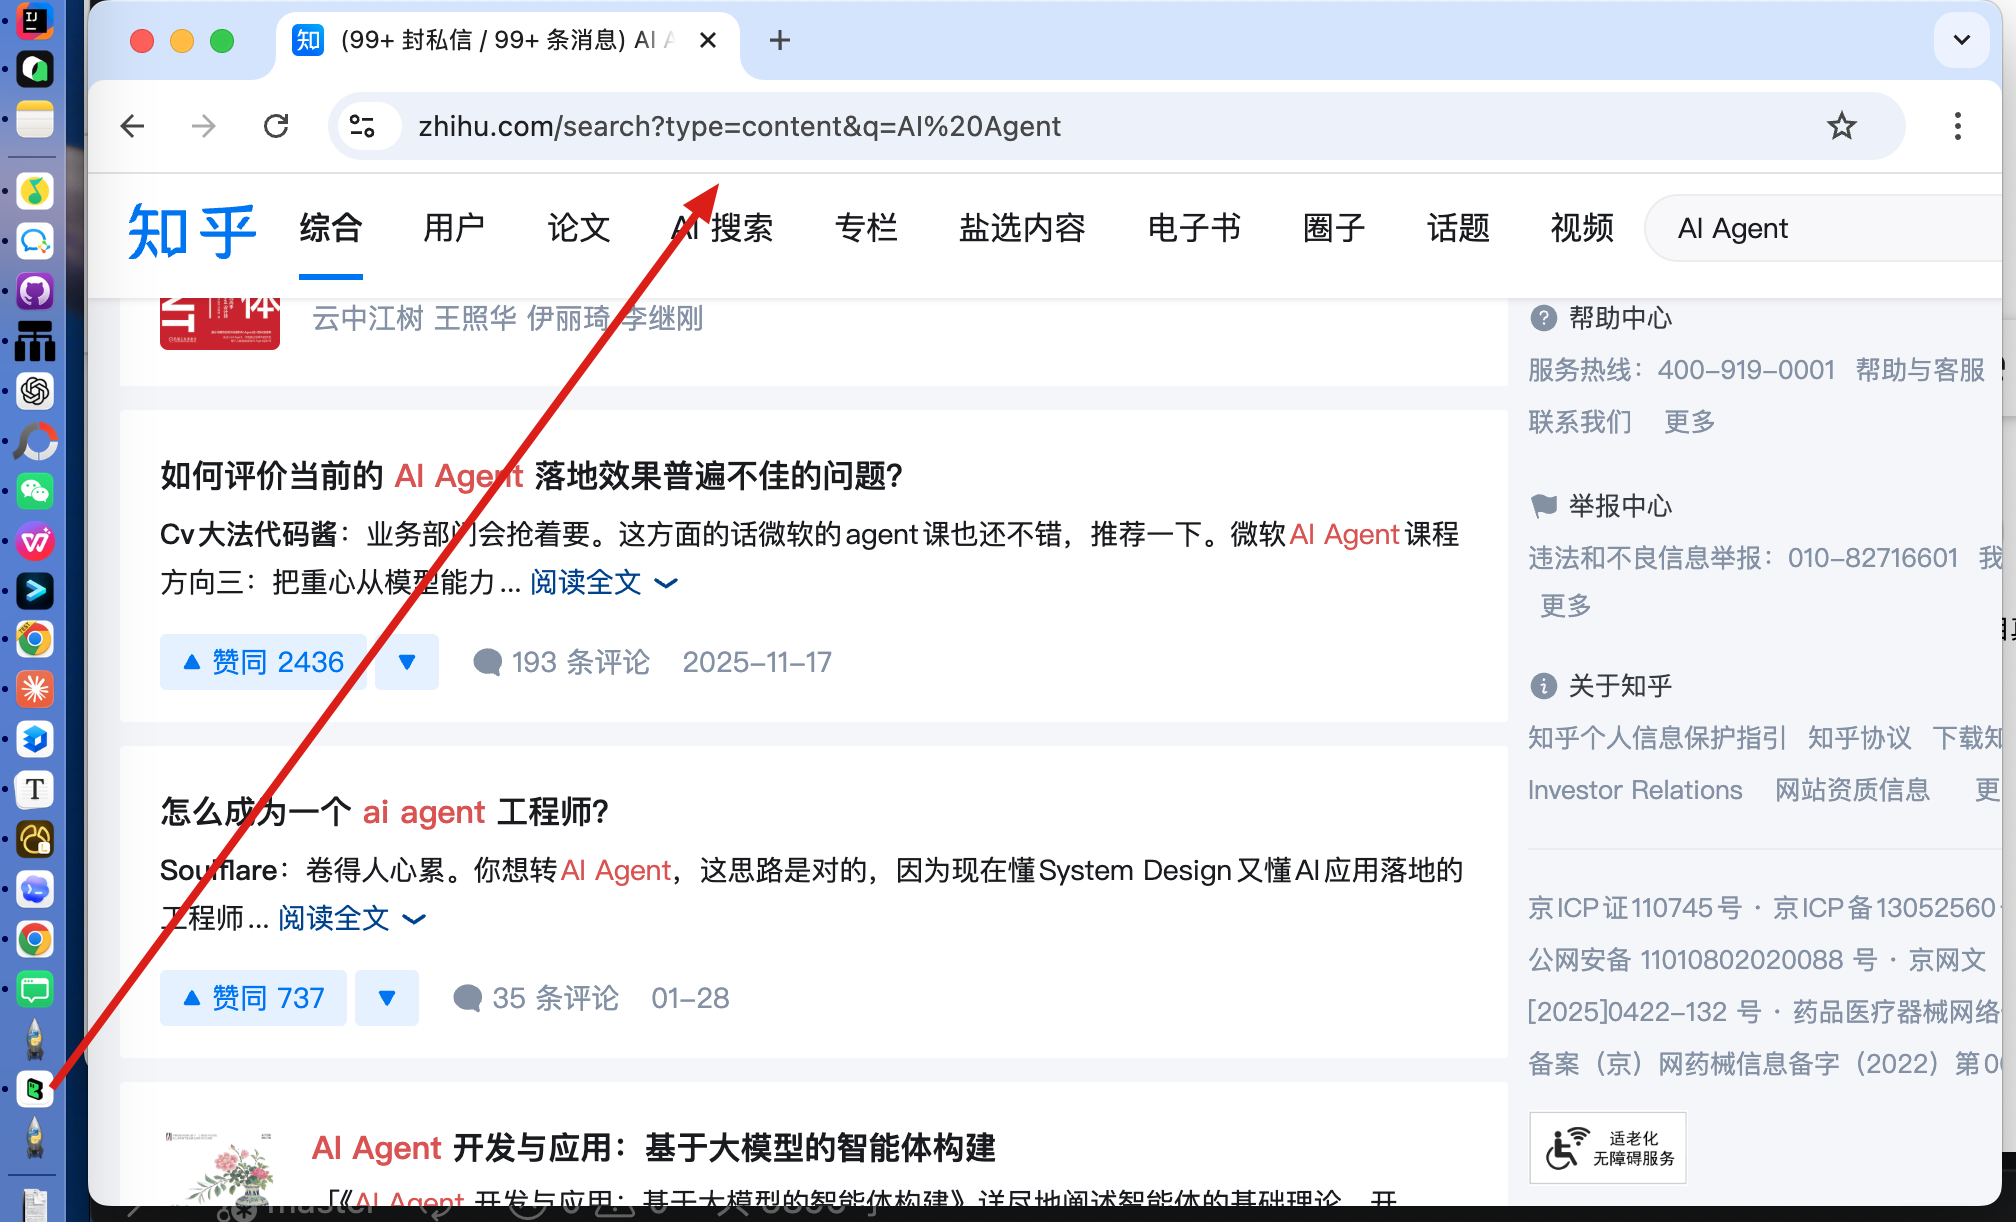Switch to the 话题 search tab
This screenshot has height=1222, width=2016.
coord(1458,228)
